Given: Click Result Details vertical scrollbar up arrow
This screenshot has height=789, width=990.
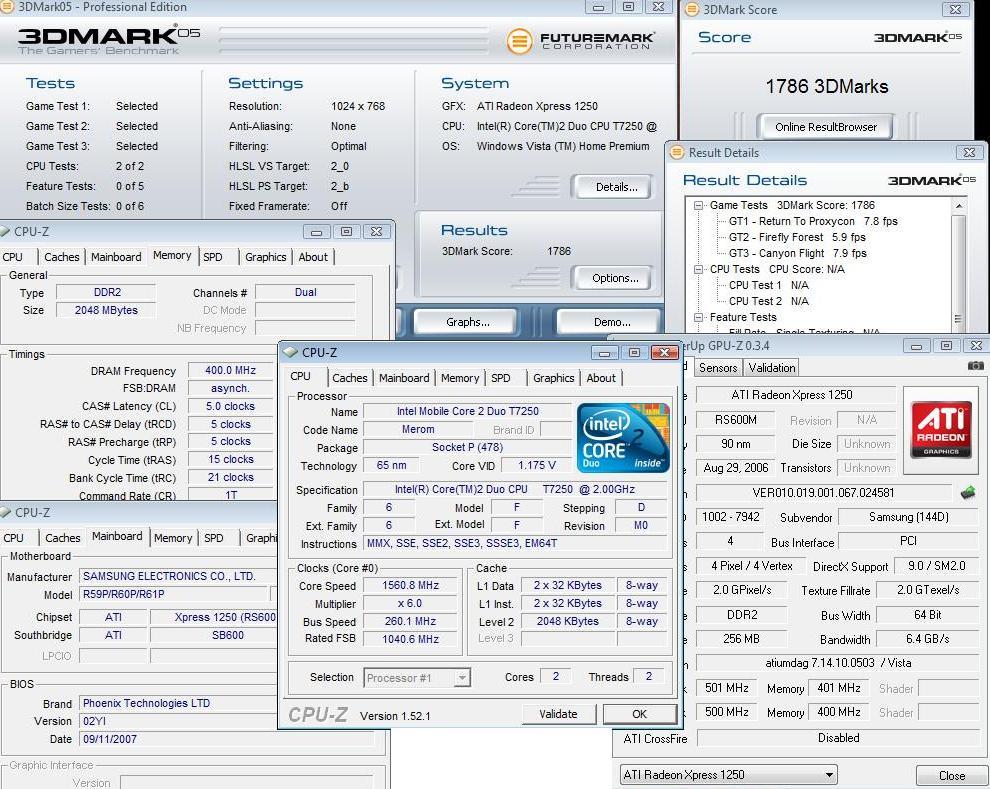Looking at the screenshot, I should click(x=958, y=206).
